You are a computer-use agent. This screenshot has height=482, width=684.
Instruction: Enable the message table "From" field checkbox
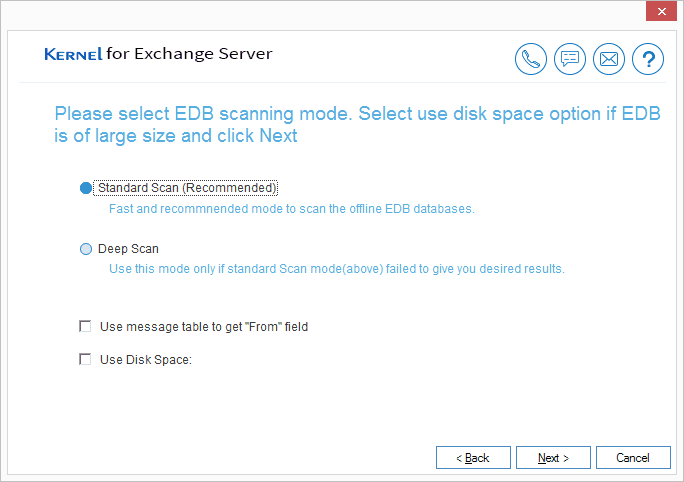[x=85, y=326]
